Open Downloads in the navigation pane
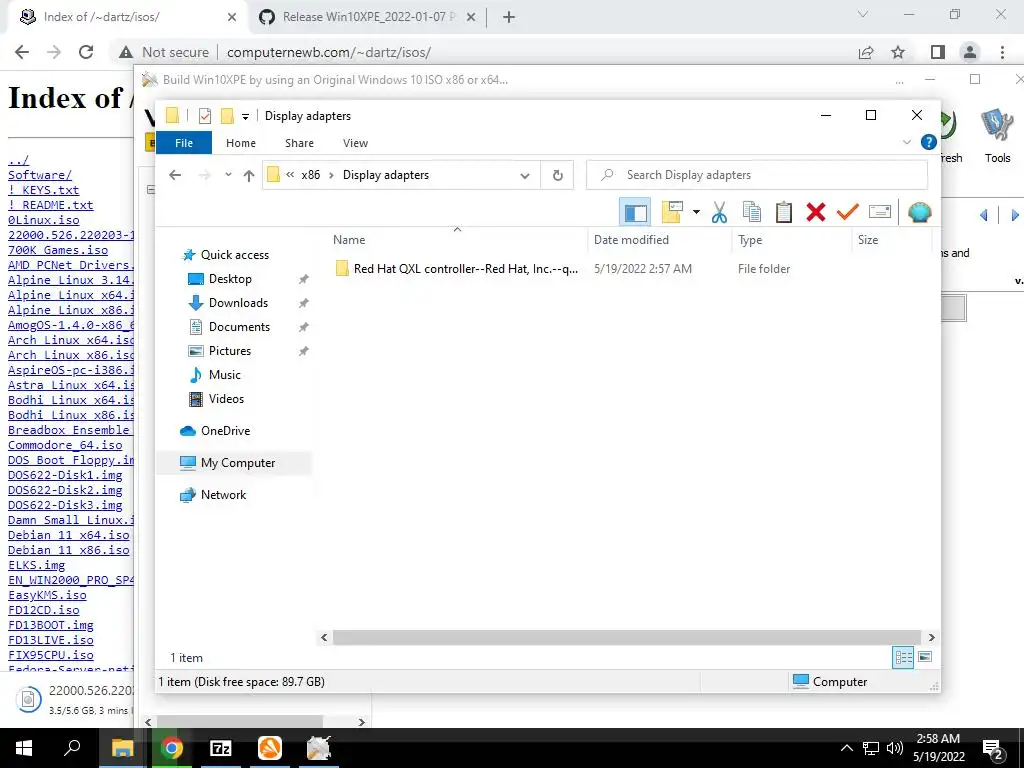Screen dimensions: 1024x768 point(238,303)
